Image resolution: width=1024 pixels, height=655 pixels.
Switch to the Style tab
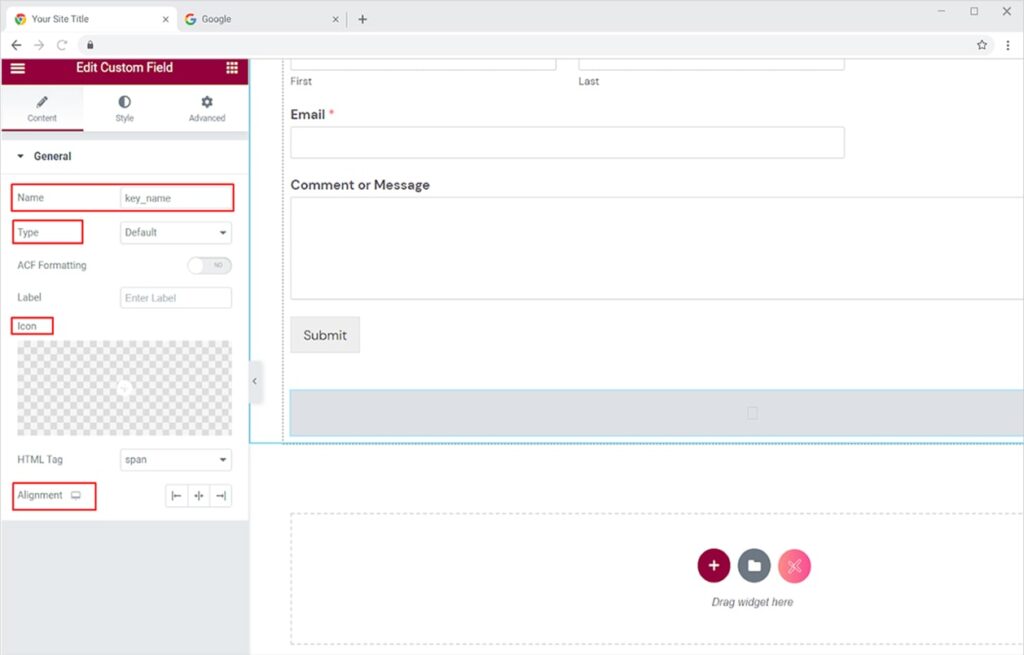[x=124, y=108]
